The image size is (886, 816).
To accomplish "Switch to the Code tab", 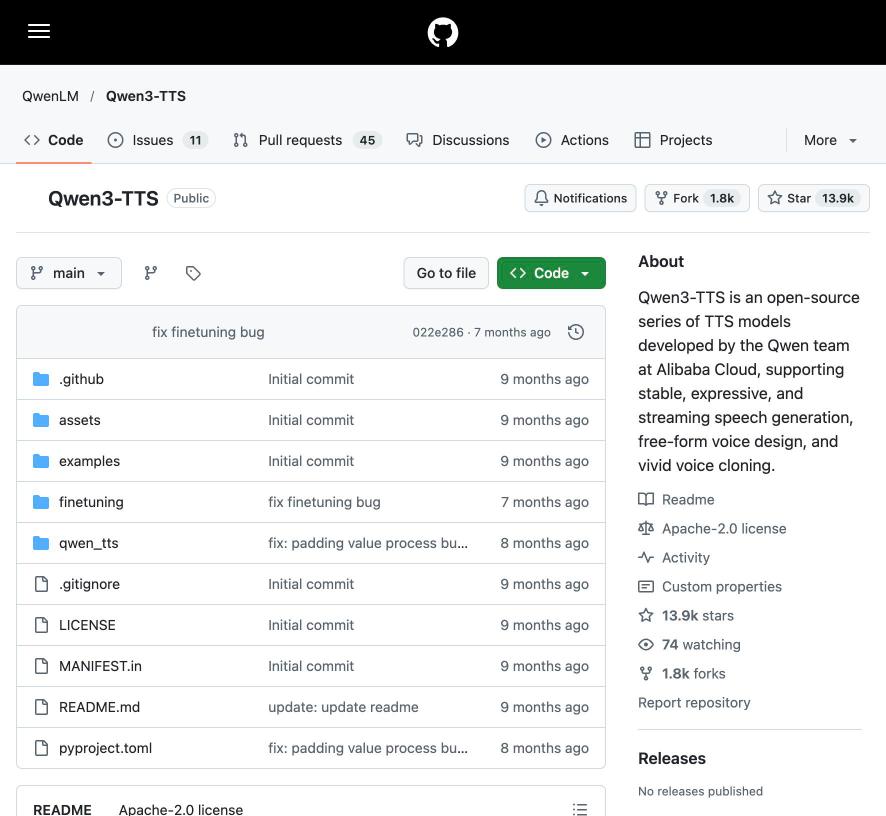I will tap(54, 140).
